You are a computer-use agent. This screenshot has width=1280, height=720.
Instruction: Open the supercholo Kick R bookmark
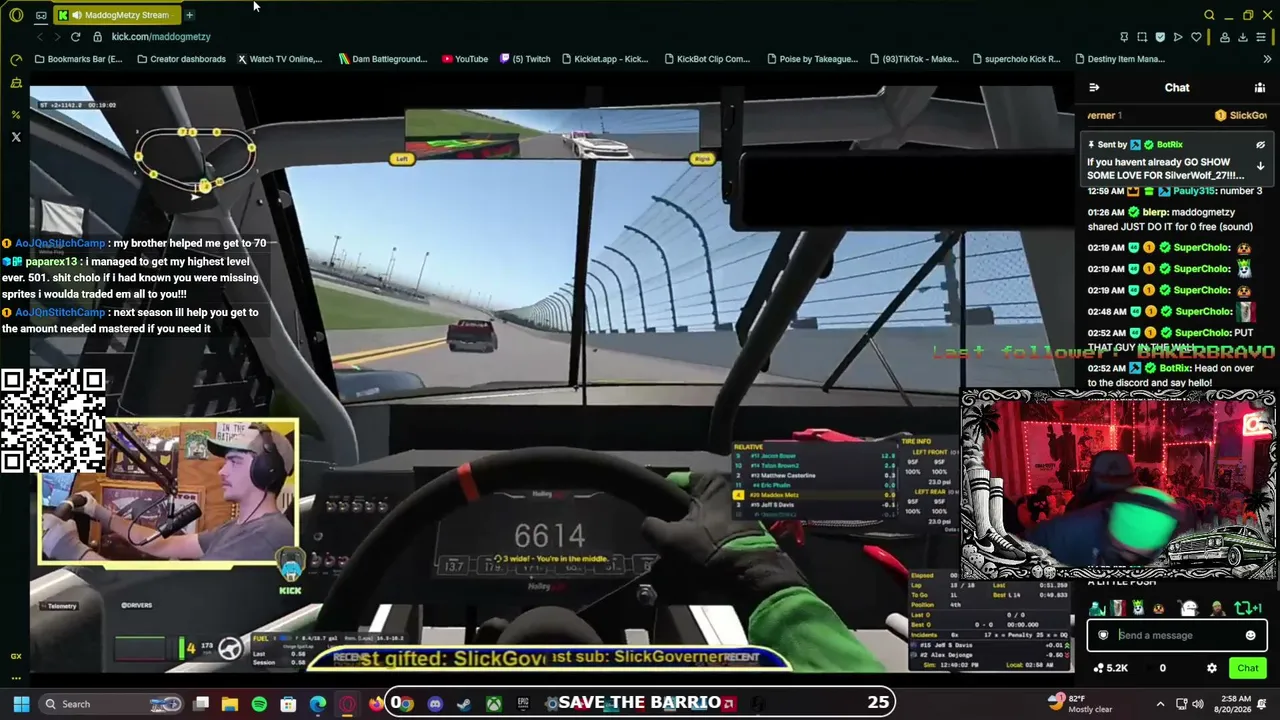(1015, 59)
